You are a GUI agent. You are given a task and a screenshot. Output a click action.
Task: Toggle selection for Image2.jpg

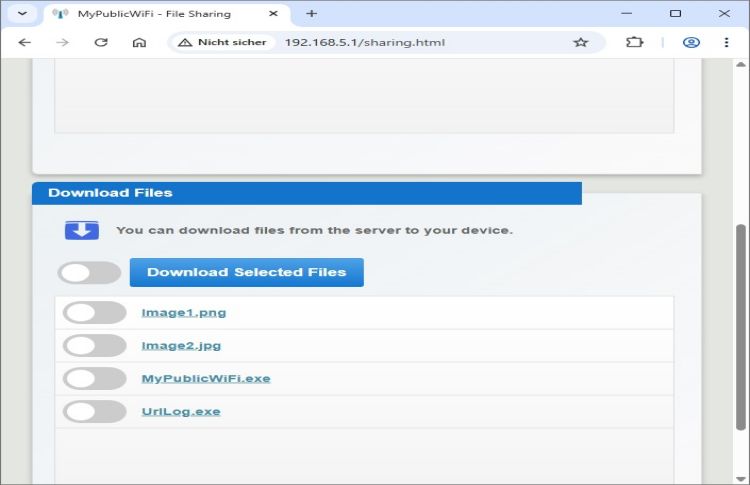point(95,345)
